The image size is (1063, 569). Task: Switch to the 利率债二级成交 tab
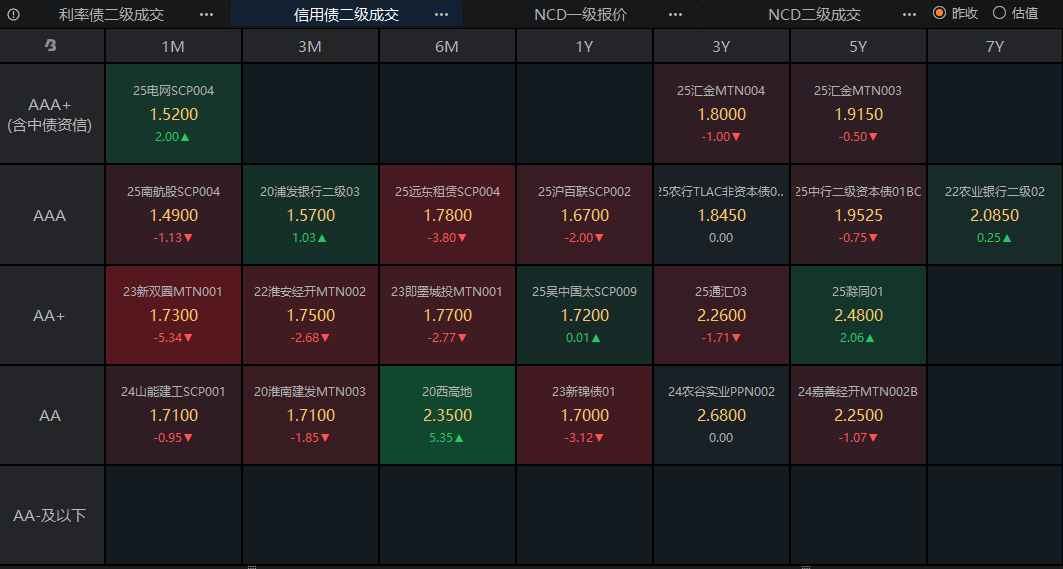[111, 14]
